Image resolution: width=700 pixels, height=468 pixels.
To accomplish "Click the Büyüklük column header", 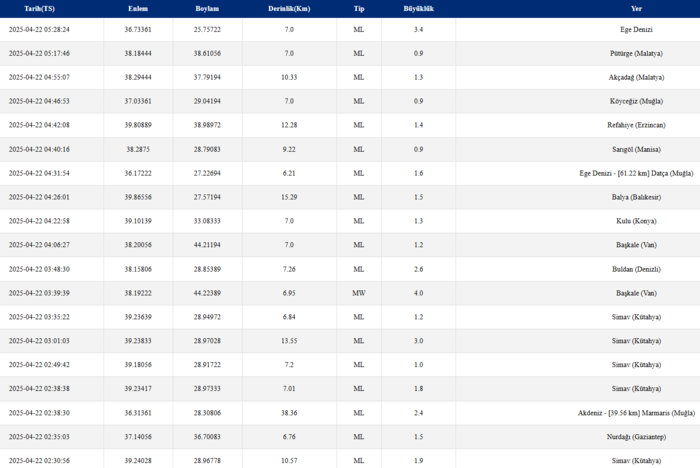I will [x=418, y=8].
